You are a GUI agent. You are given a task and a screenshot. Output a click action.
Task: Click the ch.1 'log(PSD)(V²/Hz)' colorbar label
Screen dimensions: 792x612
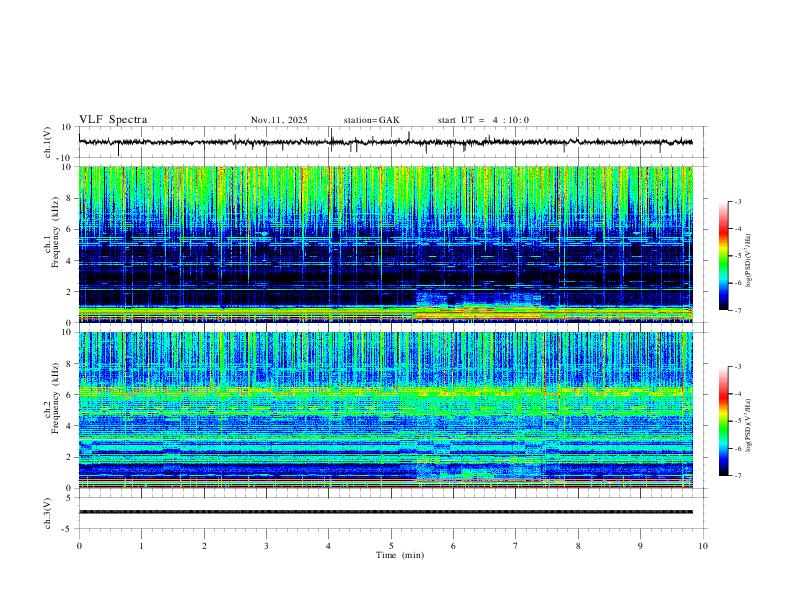click(x=749, y=261)
